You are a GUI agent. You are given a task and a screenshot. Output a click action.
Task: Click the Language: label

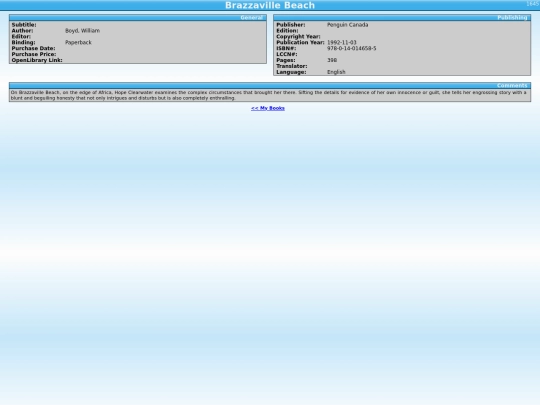click(x=291, y=72)
